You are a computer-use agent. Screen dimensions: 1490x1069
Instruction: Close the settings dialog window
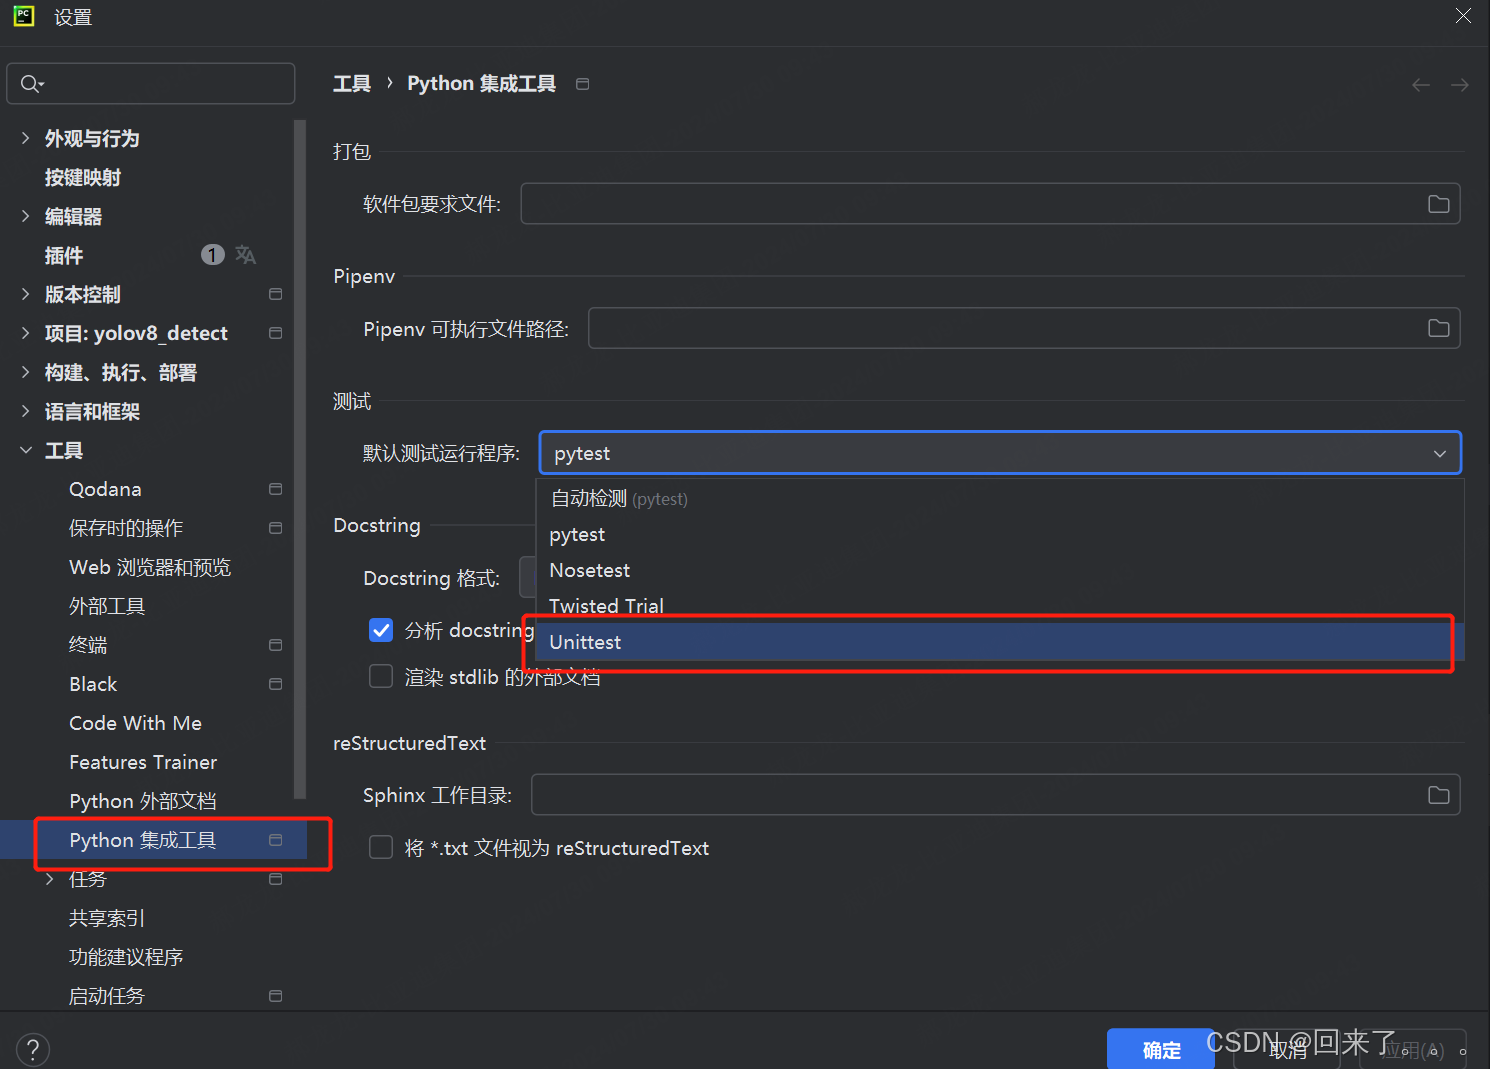(x=1463, y=16)
